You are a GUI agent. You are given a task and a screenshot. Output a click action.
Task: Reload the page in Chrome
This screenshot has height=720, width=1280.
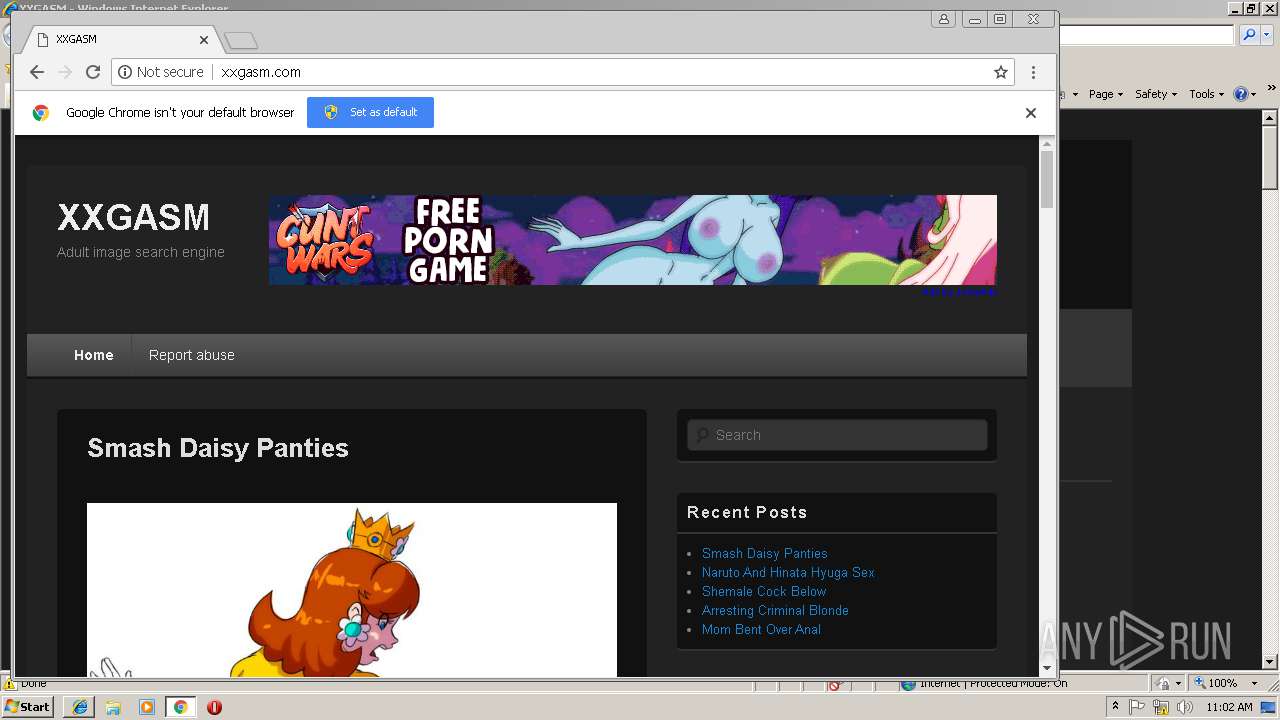[x=93, y=72]
